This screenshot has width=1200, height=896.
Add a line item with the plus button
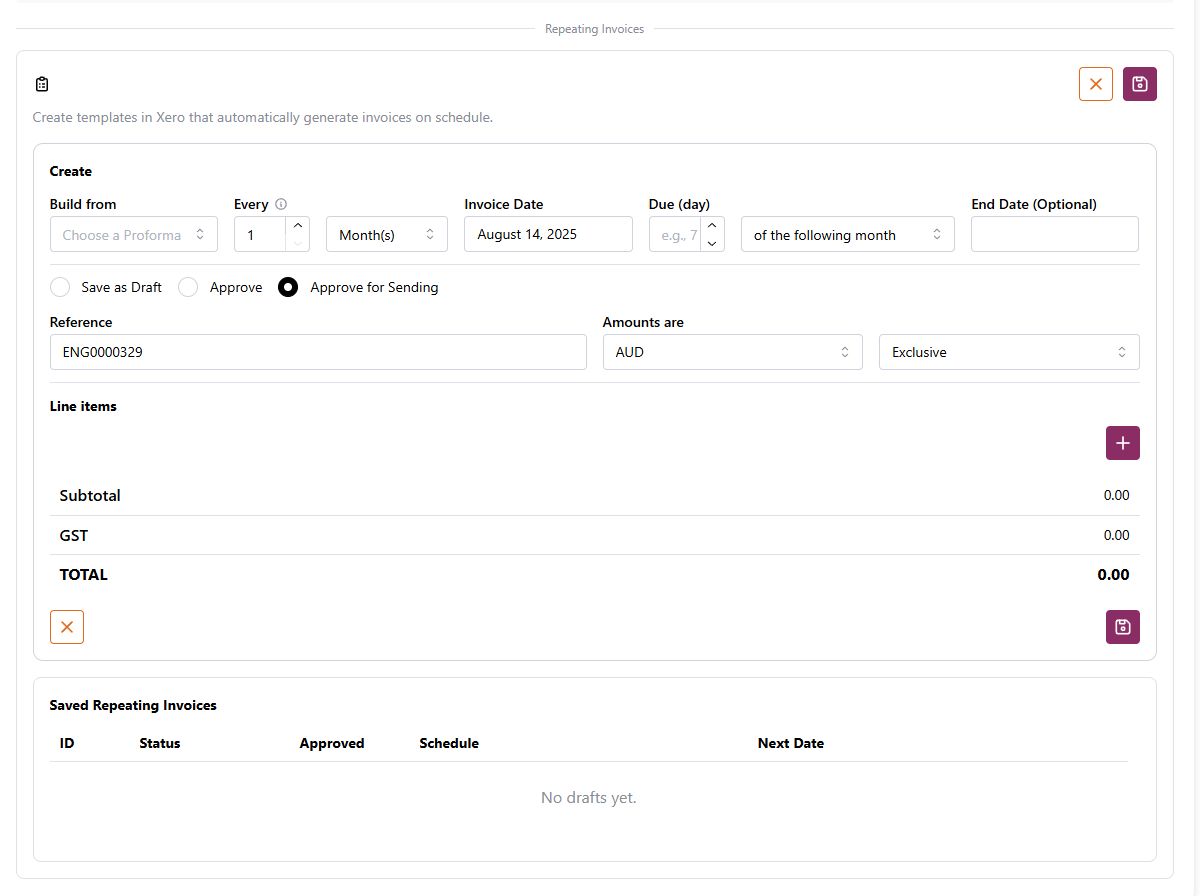point(1122,443)
